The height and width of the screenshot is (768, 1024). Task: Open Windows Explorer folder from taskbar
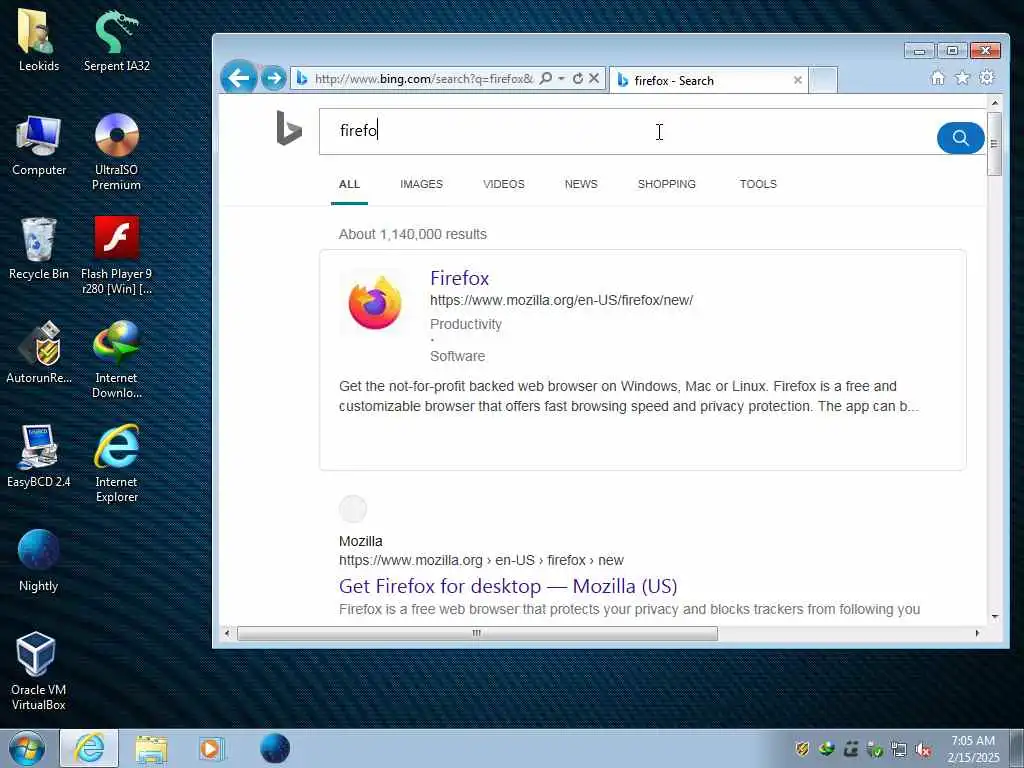[x=152, y=749]
